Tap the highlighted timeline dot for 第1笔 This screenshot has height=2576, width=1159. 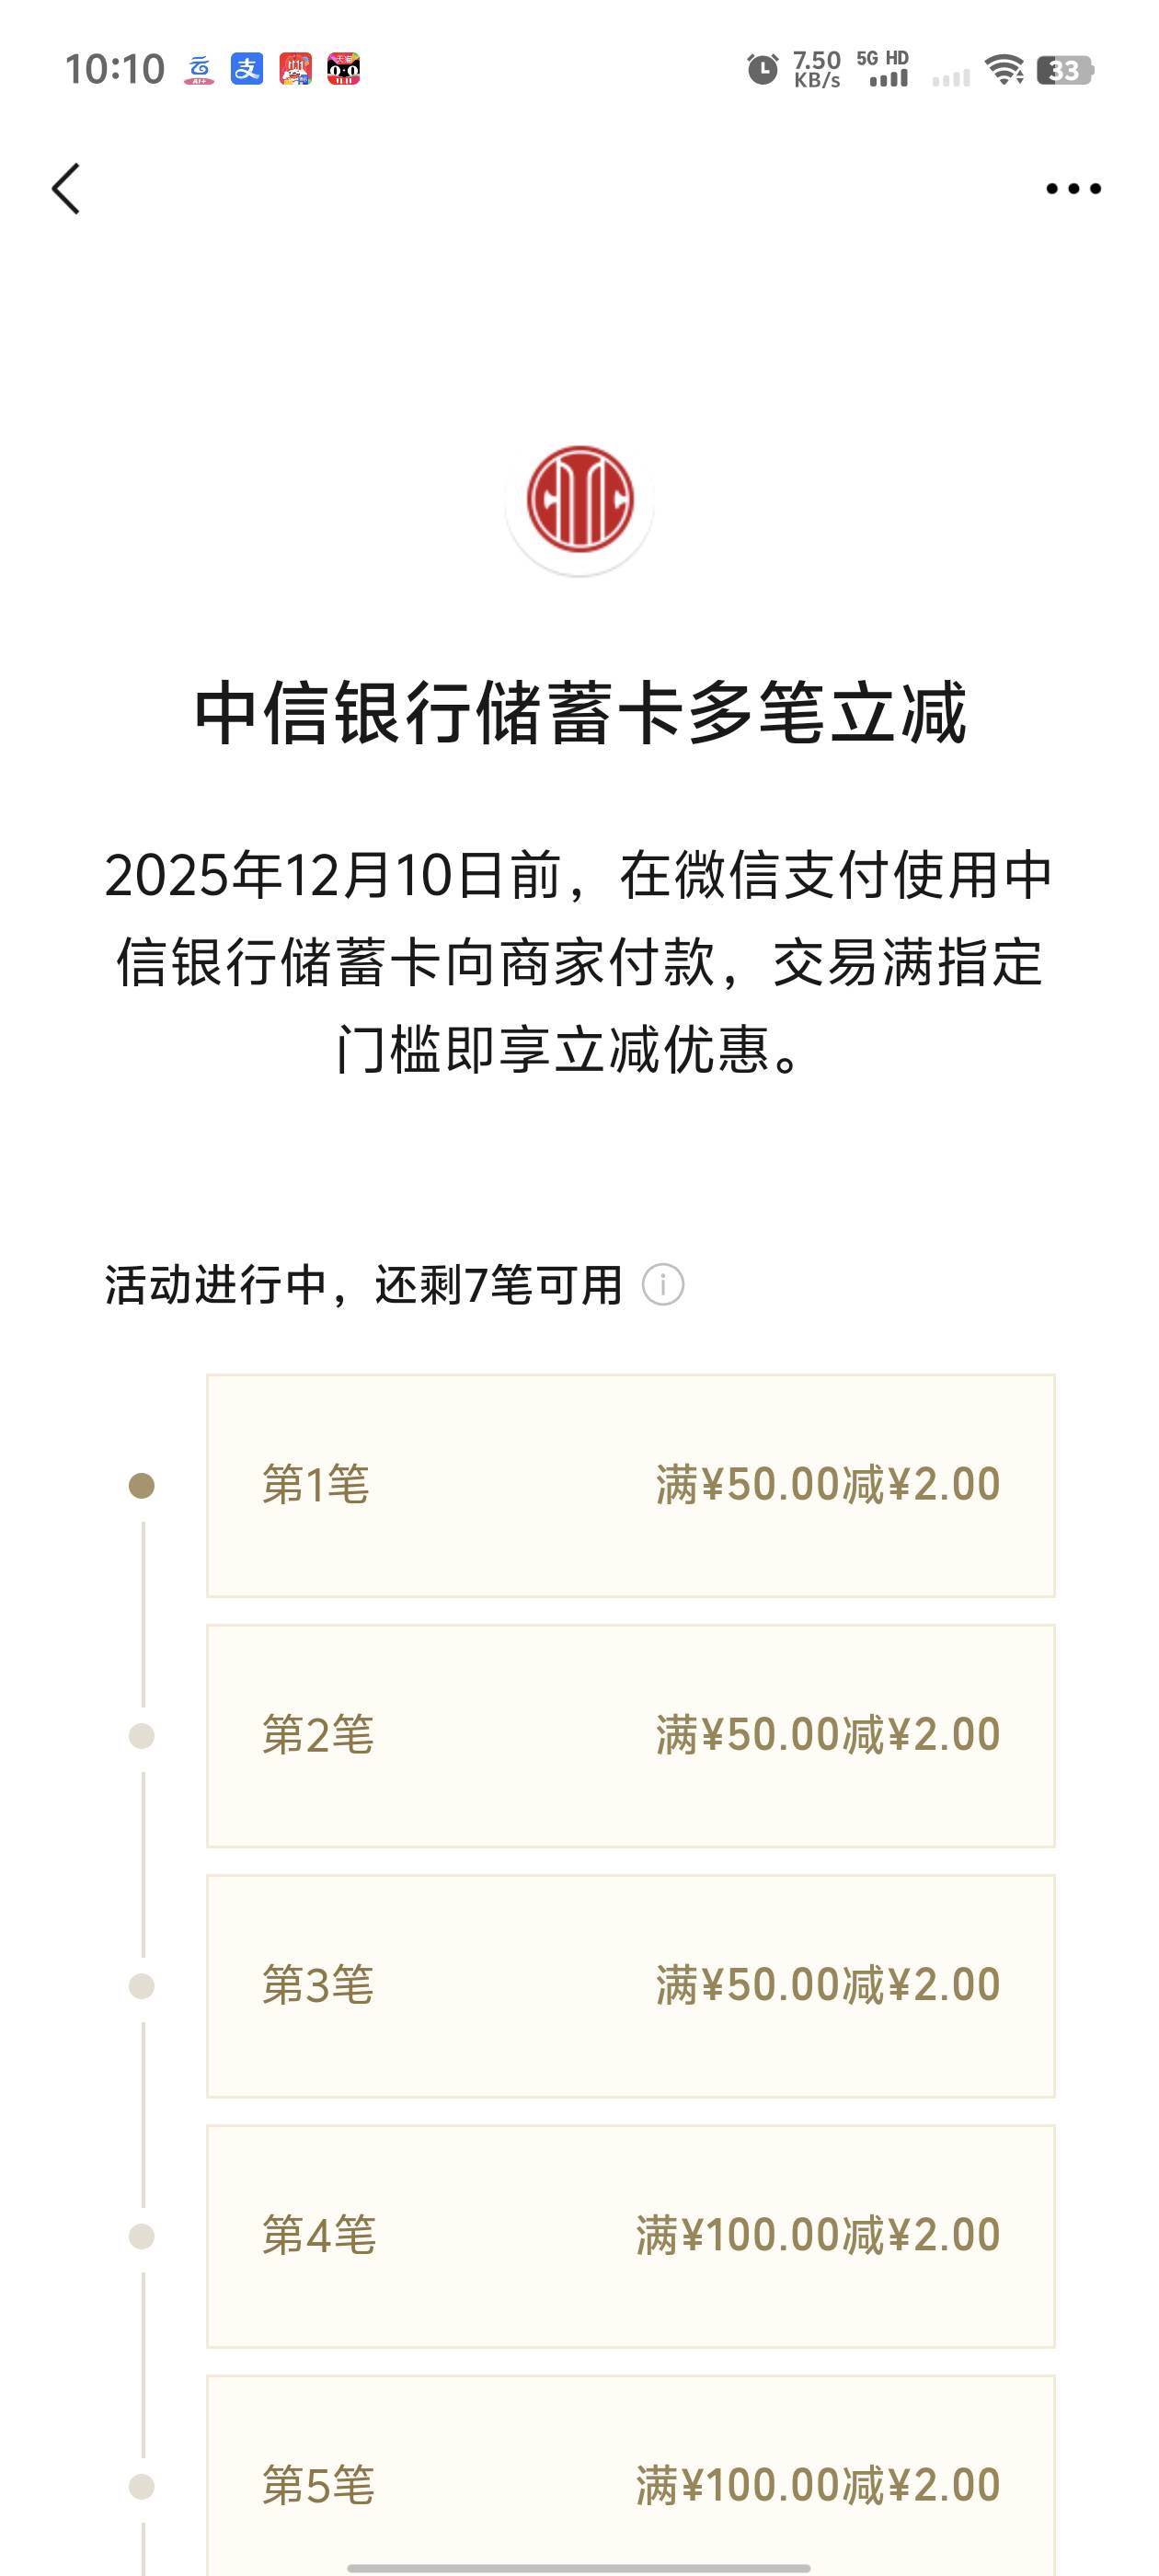[x=142, y=1486]
